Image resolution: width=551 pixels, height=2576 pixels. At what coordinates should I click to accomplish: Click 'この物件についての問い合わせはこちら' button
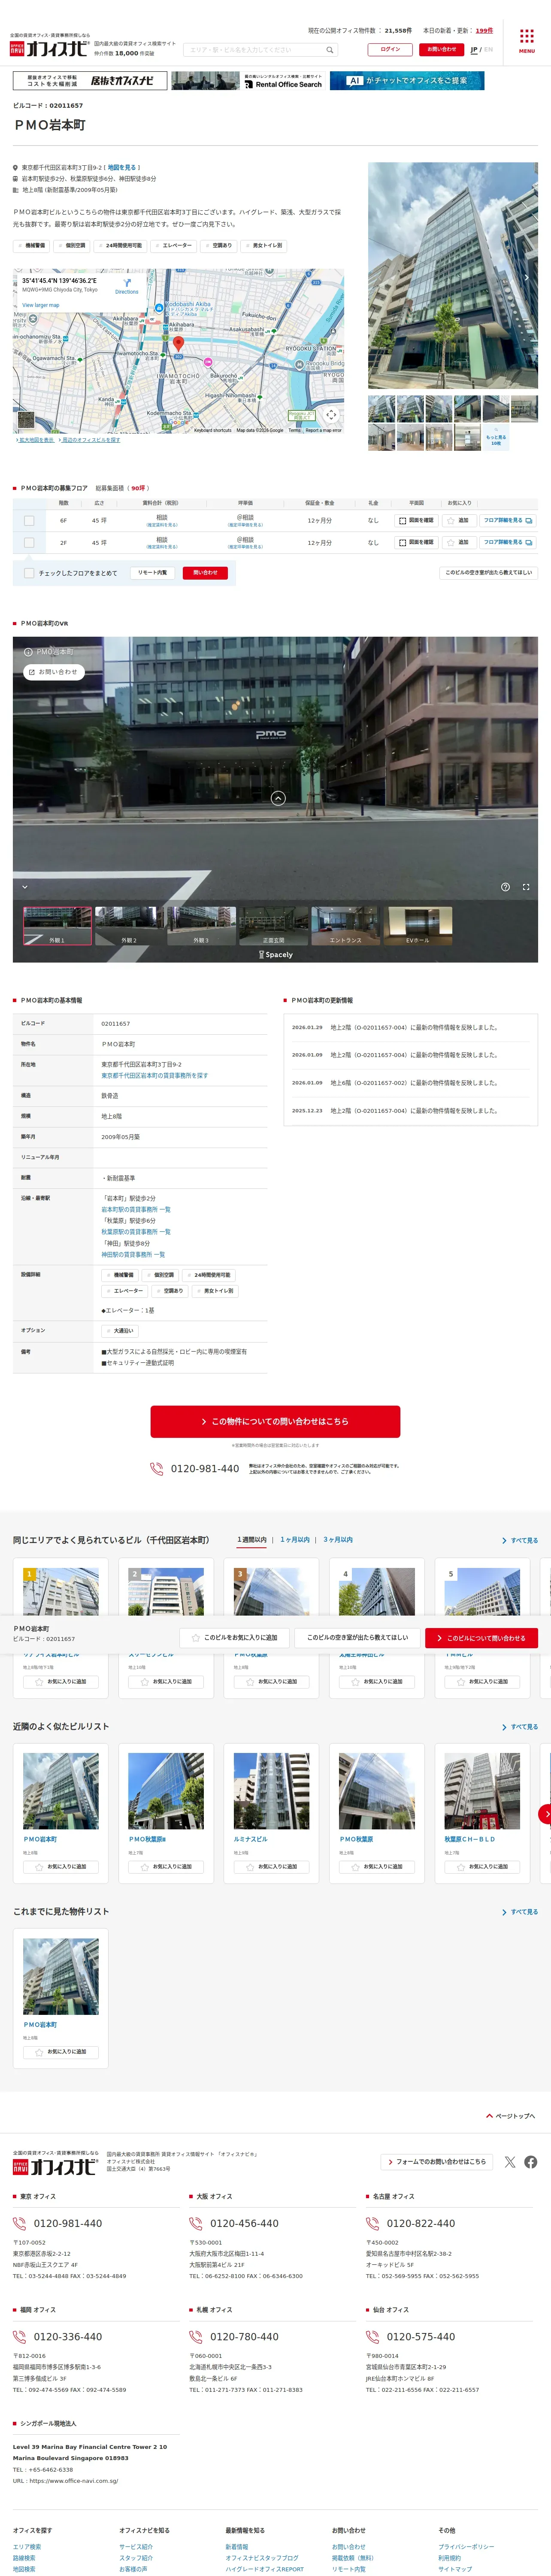(275, 1421)
